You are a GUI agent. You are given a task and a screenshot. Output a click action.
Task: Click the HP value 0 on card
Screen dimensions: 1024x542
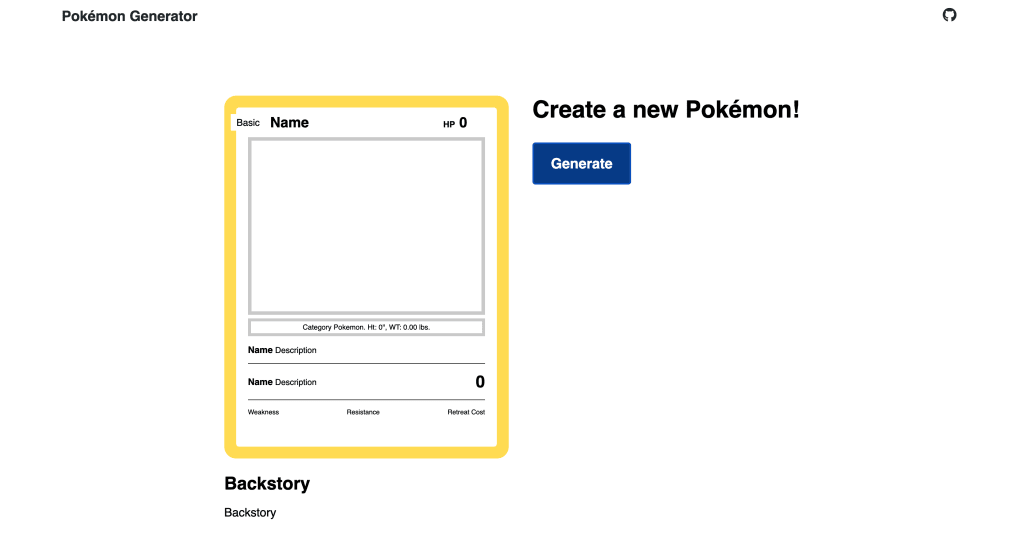click(x=463, y=123)
